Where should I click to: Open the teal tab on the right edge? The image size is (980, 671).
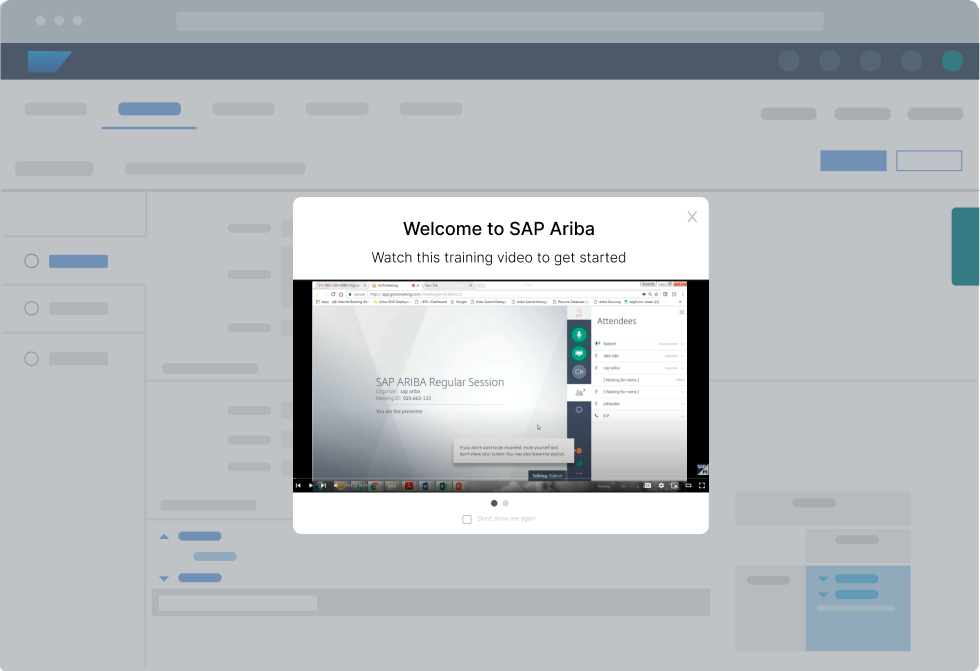966,246
